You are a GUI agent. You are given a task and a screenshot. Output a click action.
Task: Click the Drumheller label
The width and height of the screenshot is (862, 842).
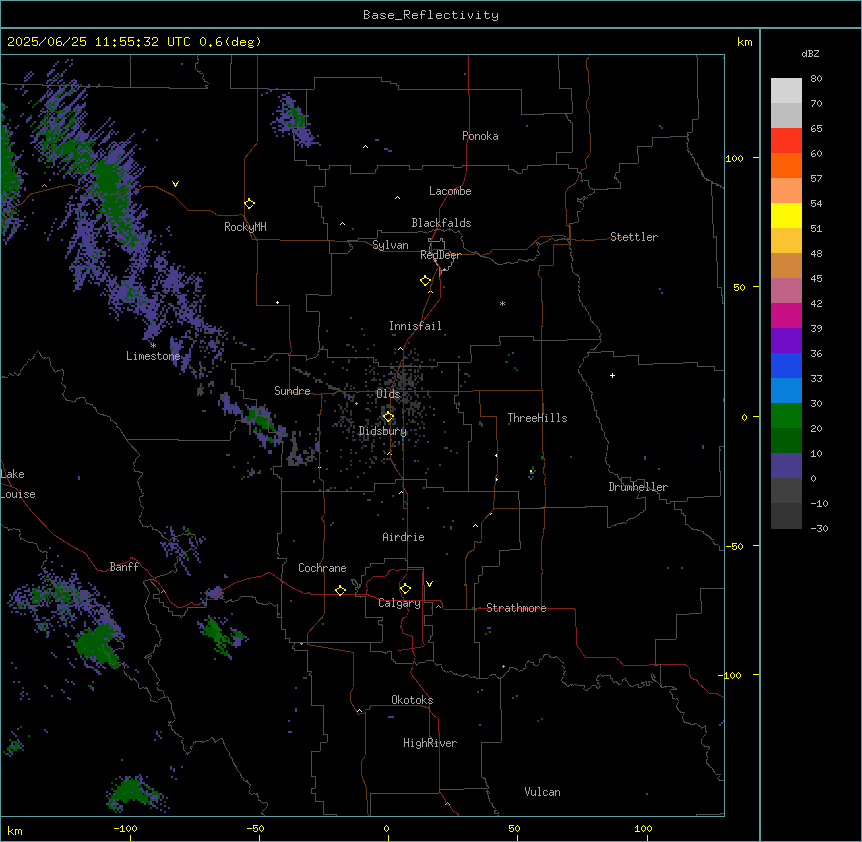click(638, 487)
